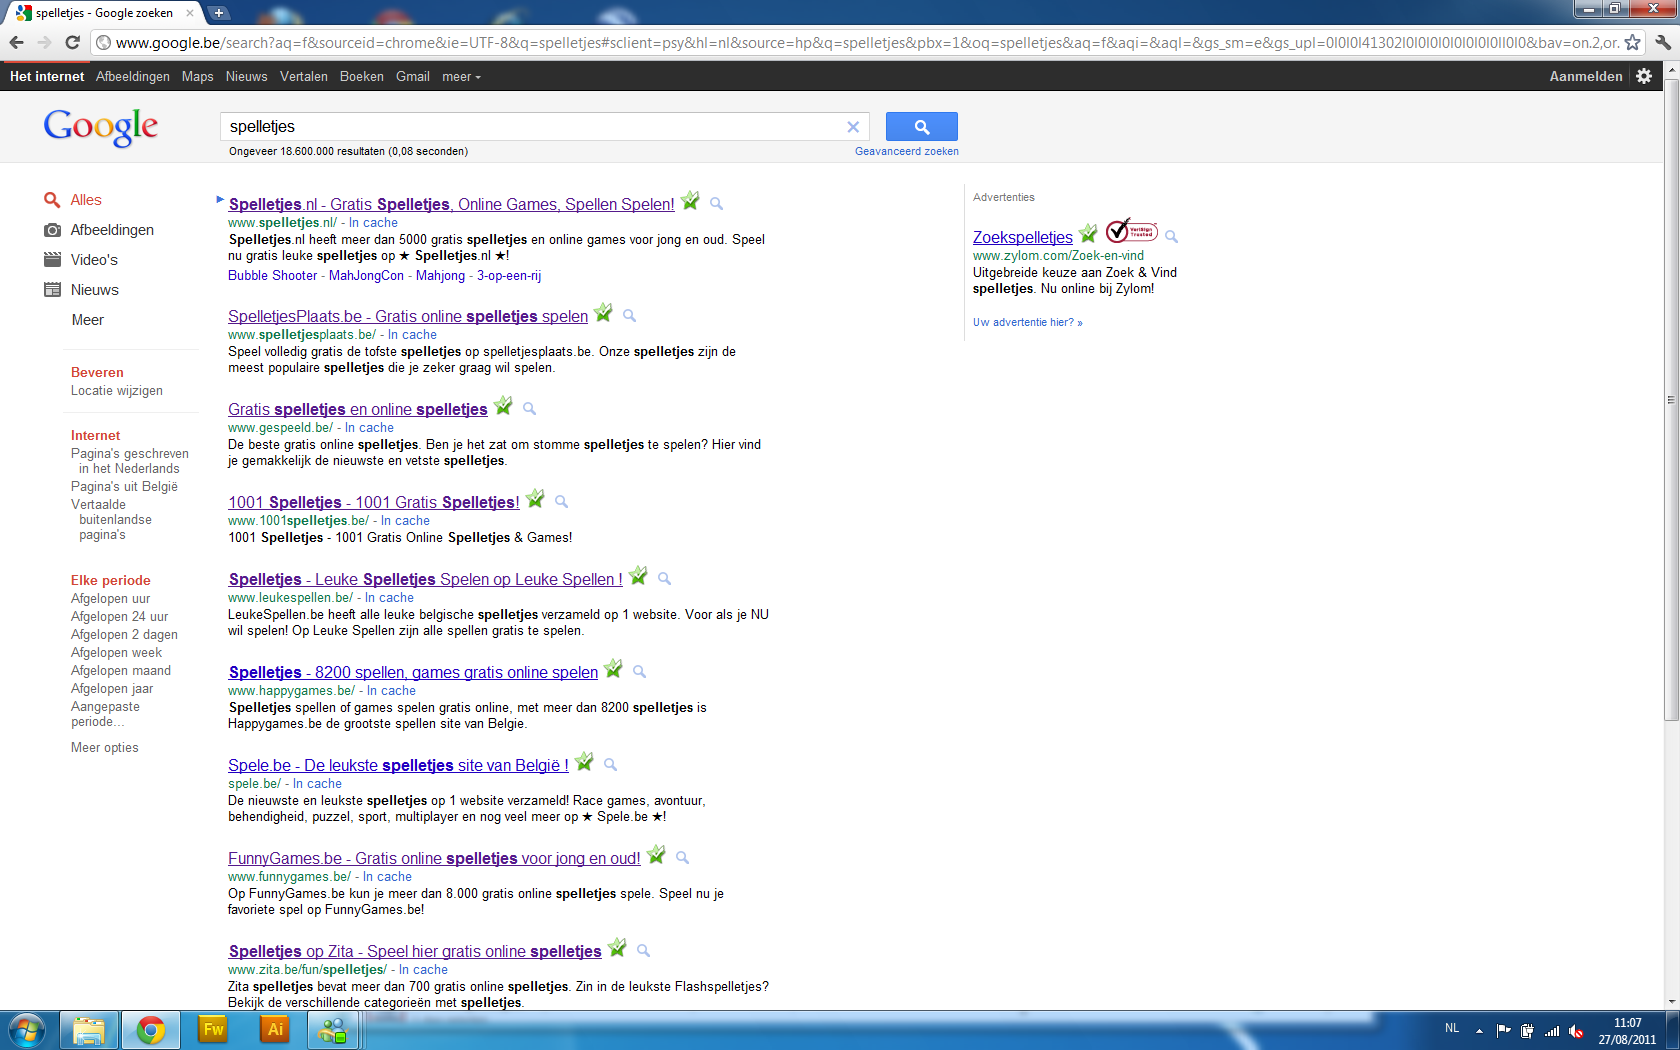Open Adobe Fireworks from taskbar
The width and height of the screenshot is (1680, 1050).
[213, 1030]
